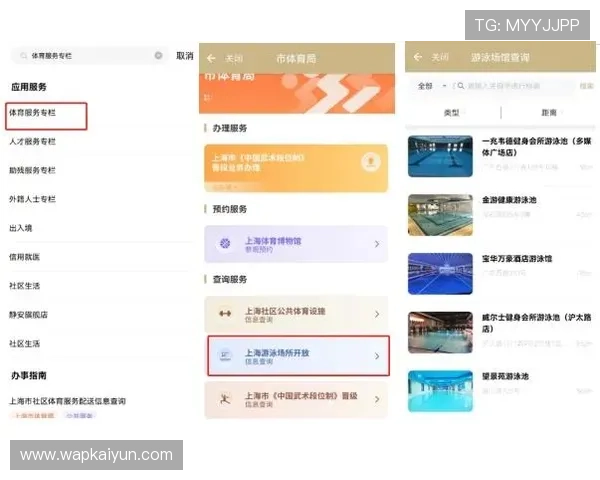The height and width of the screenshot is (480, 600).
Task: Click the 上海游泳场所开放 pool icon
Action: tap(225, 356)
